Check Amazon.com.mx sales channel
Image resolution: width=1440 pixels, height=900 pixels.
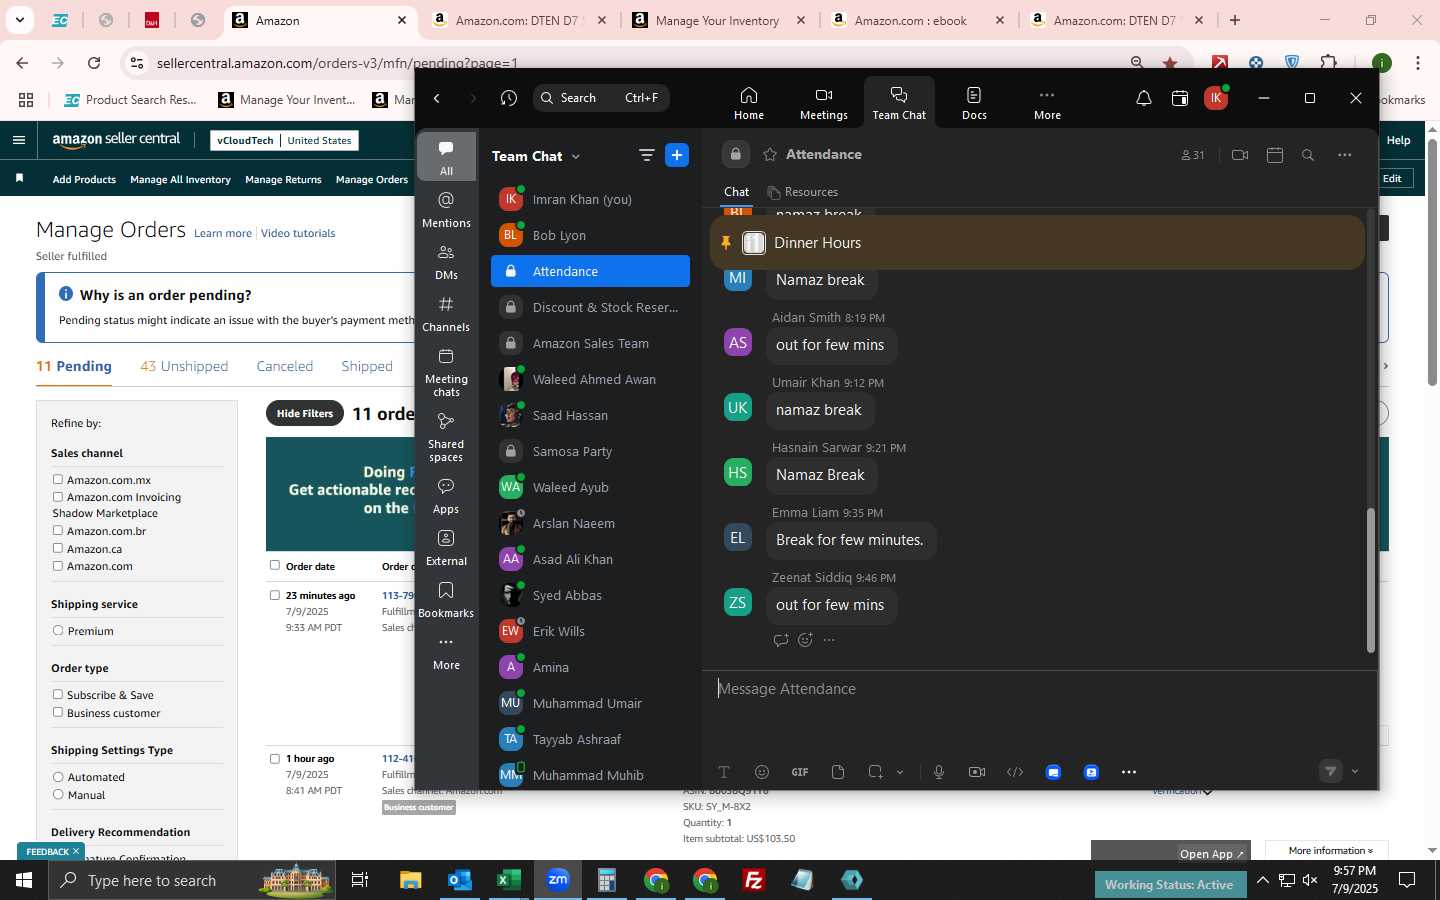(x=58, y=480)
